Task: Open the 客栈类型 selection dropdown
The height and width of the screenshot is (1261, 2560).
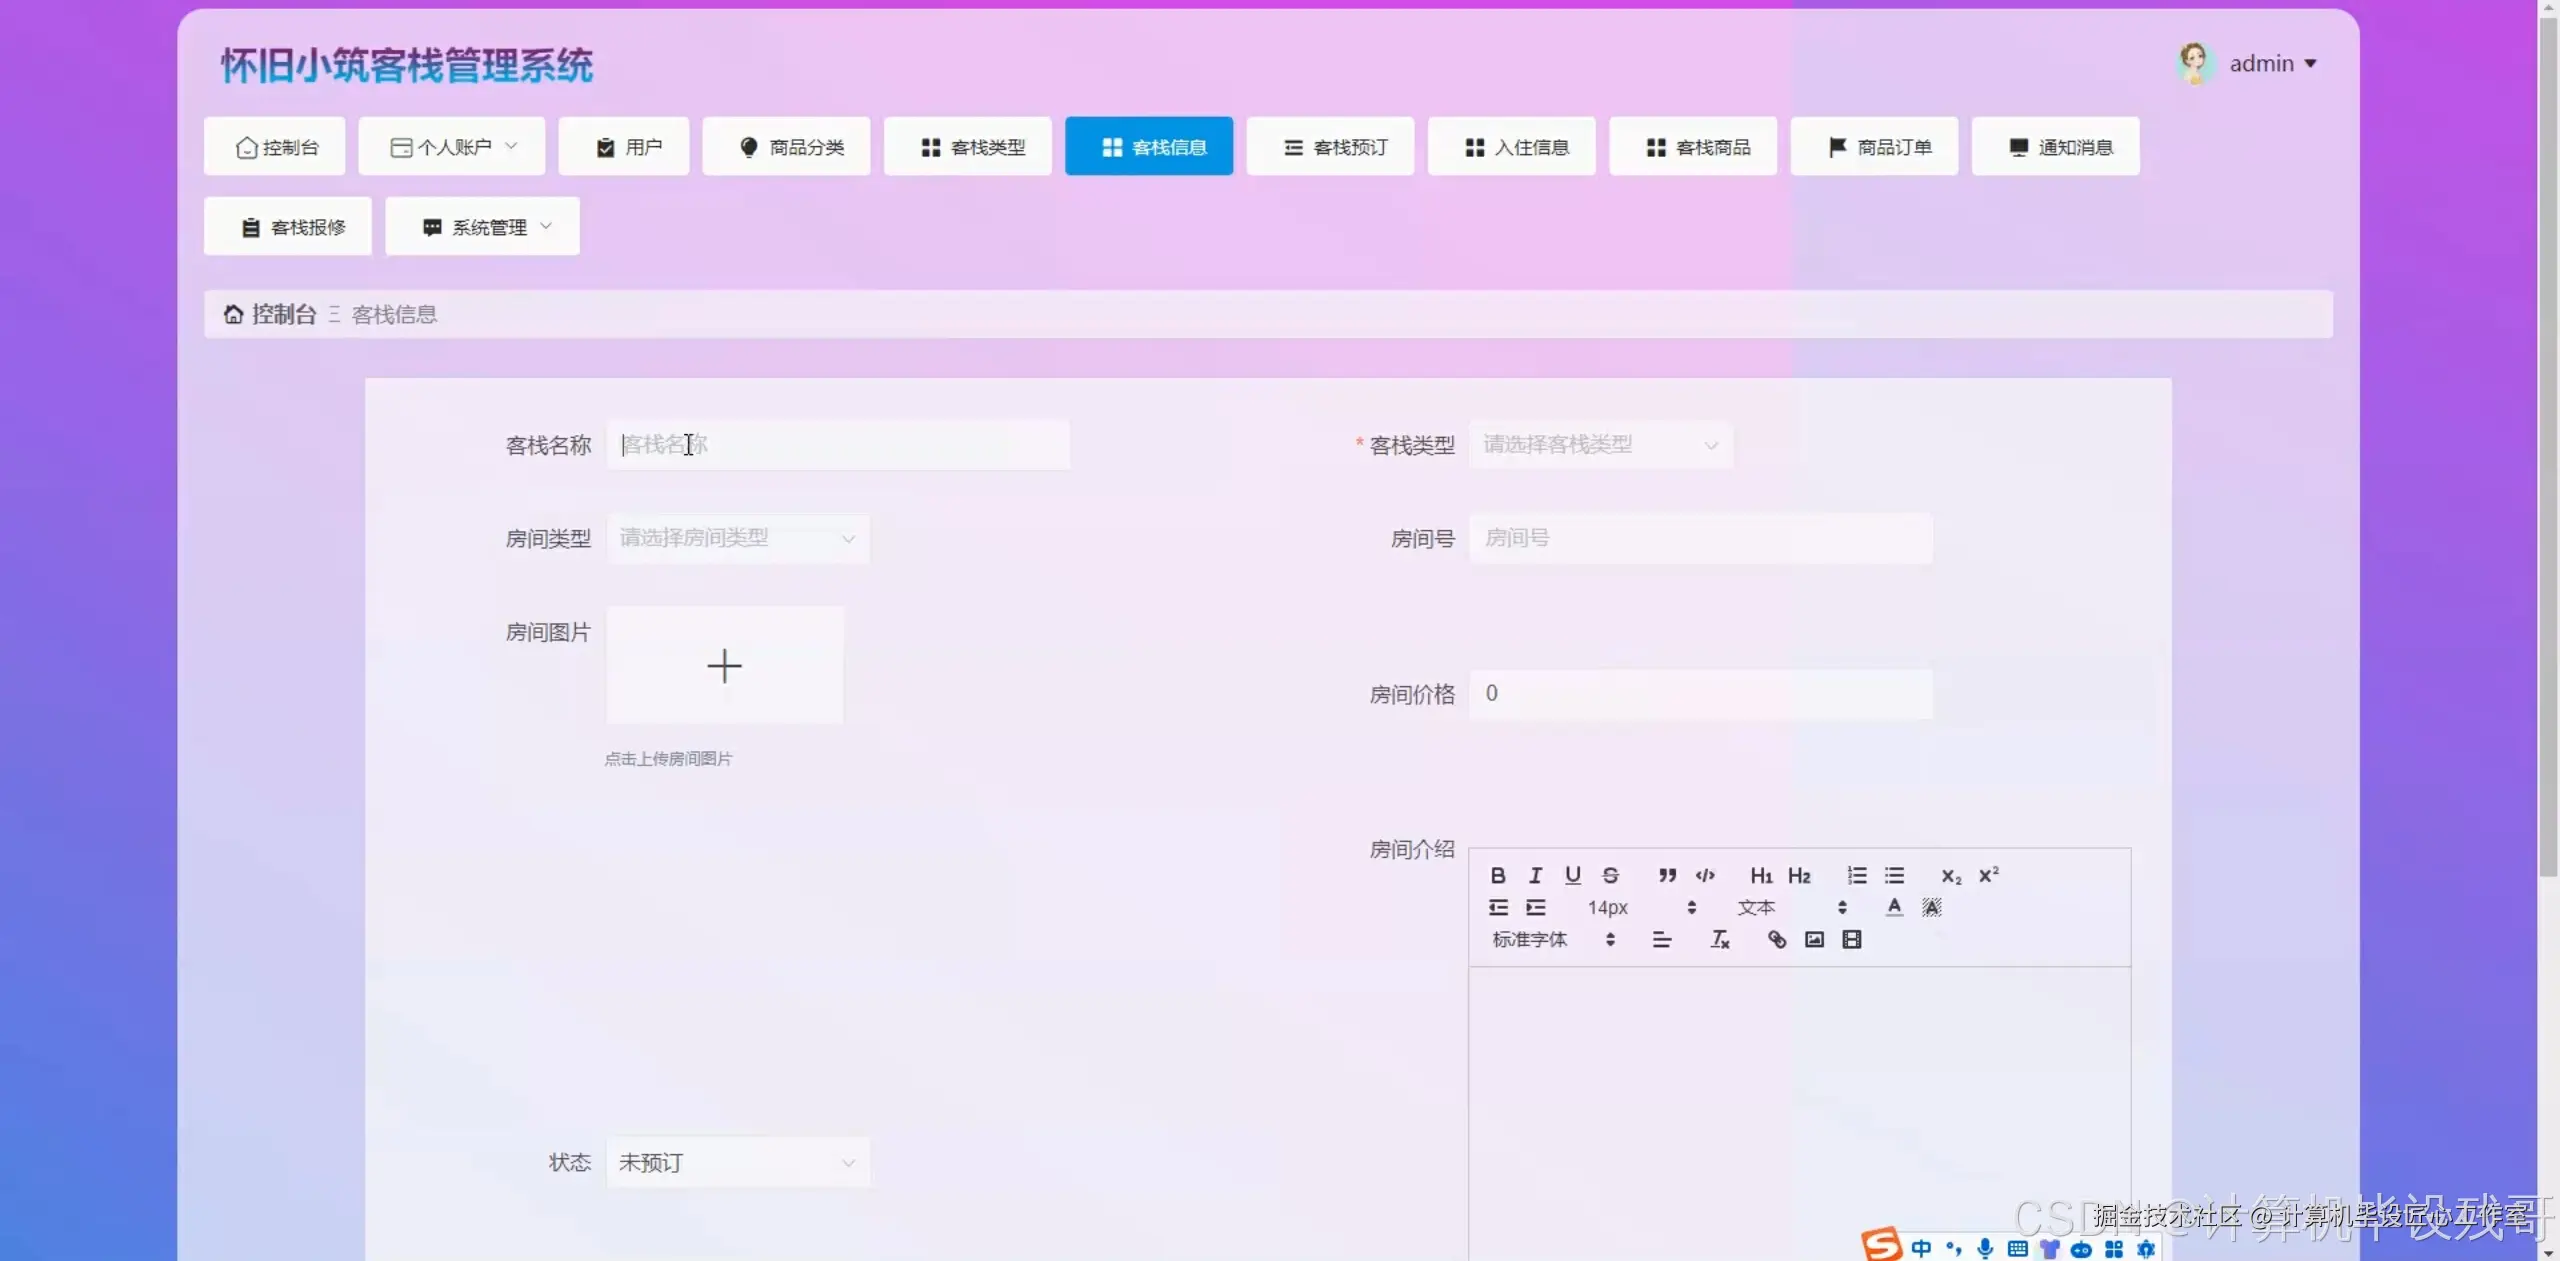Action: 1598,445
